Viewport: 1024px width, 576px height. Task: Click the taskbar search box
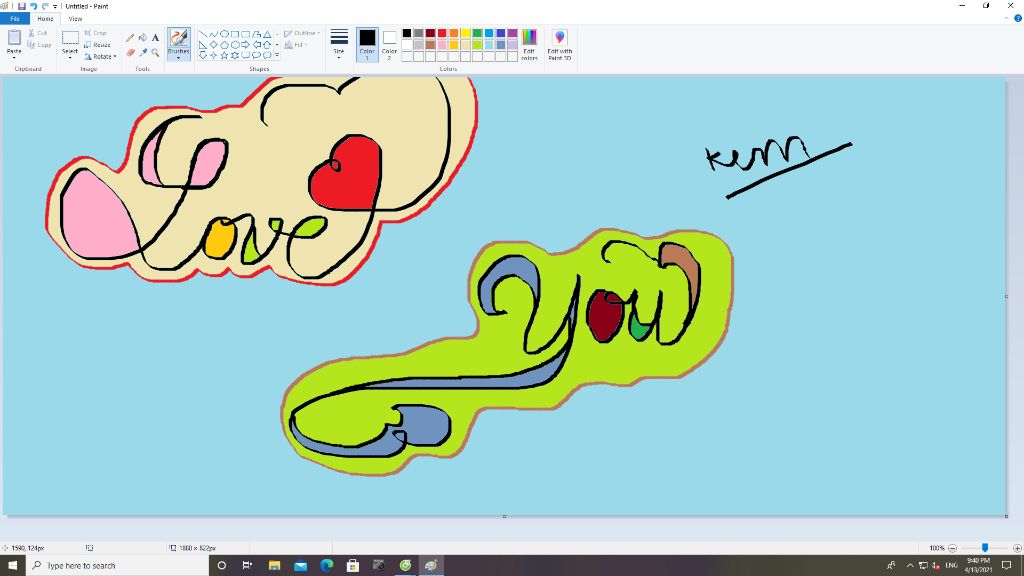click(x=118, y=566)
